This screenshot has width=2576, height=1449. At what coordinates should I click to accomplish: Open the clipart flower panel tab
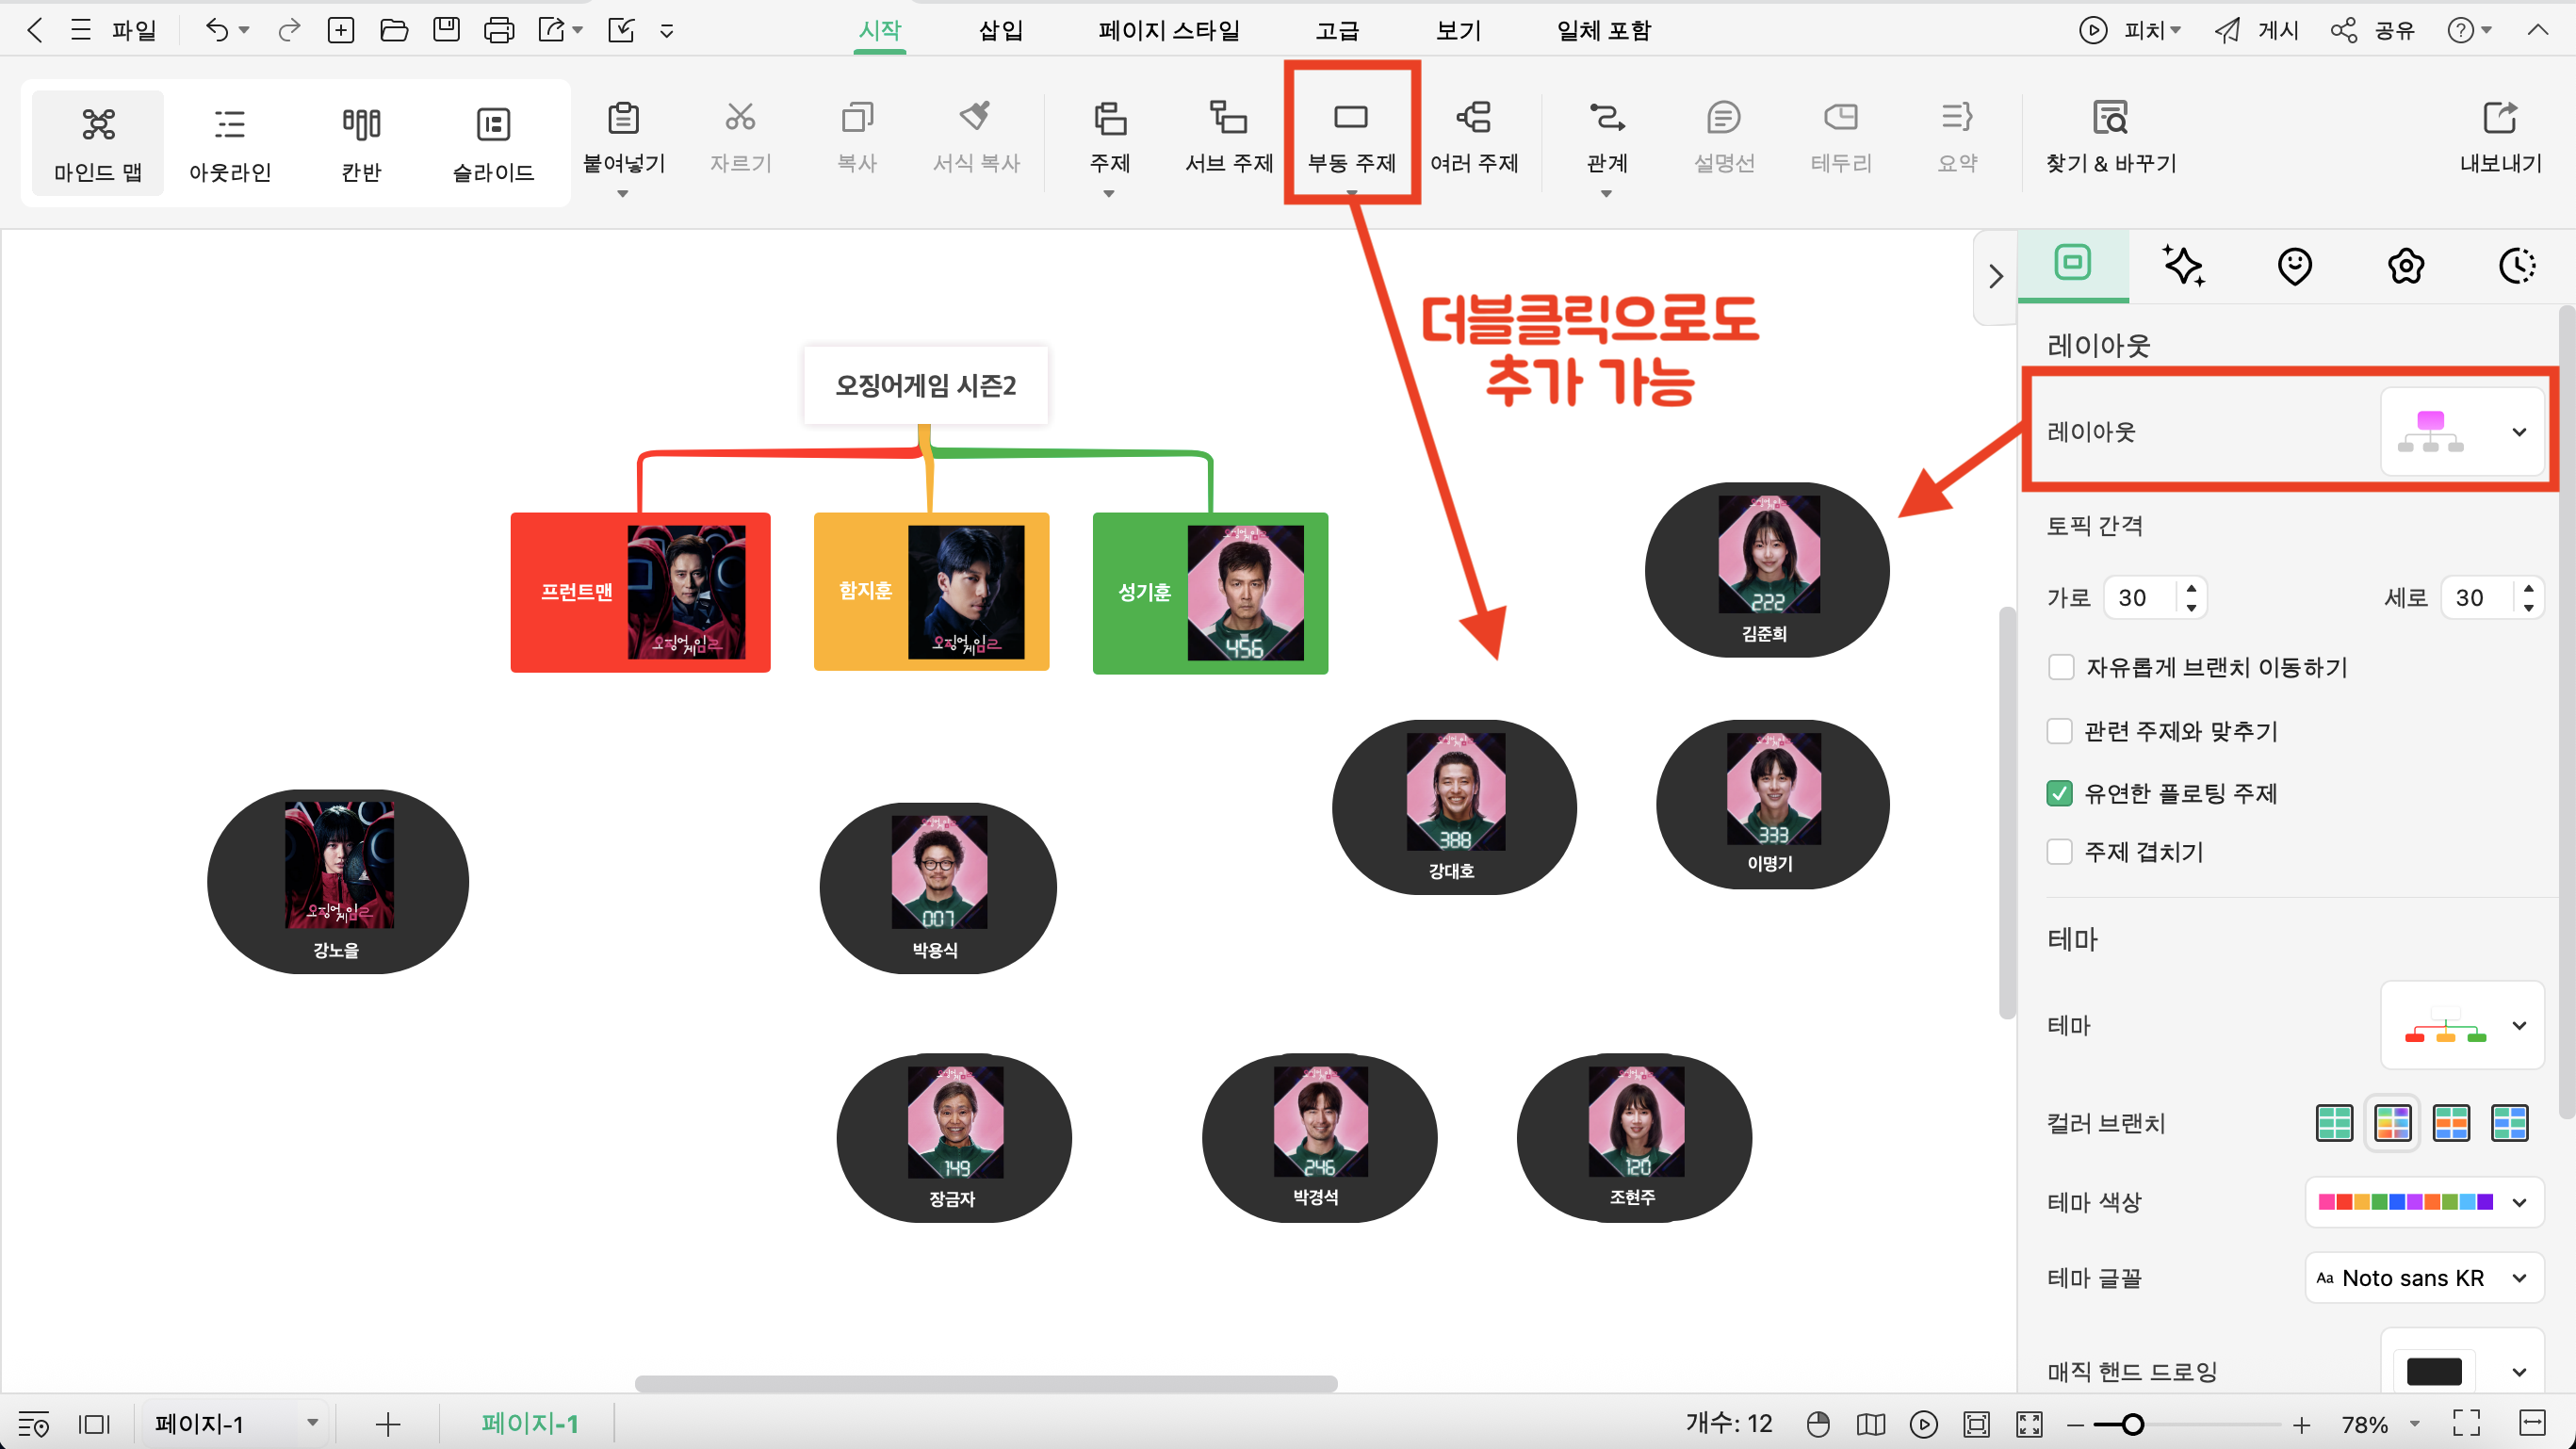(2405, 266)
